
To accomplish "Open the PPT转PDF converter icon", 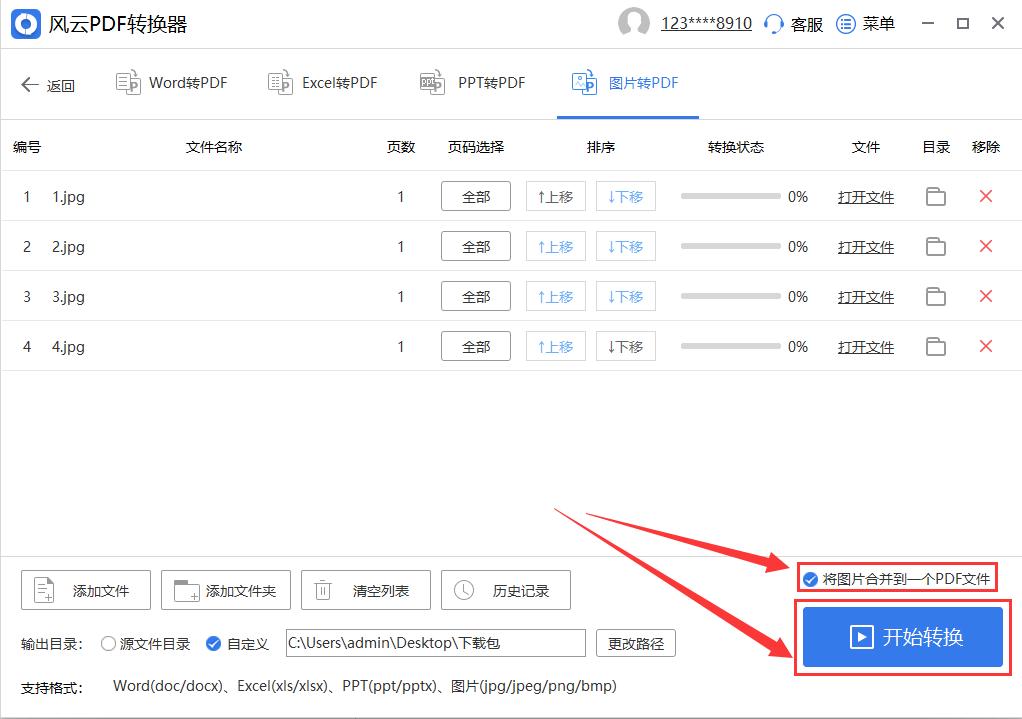I will 432,83.
